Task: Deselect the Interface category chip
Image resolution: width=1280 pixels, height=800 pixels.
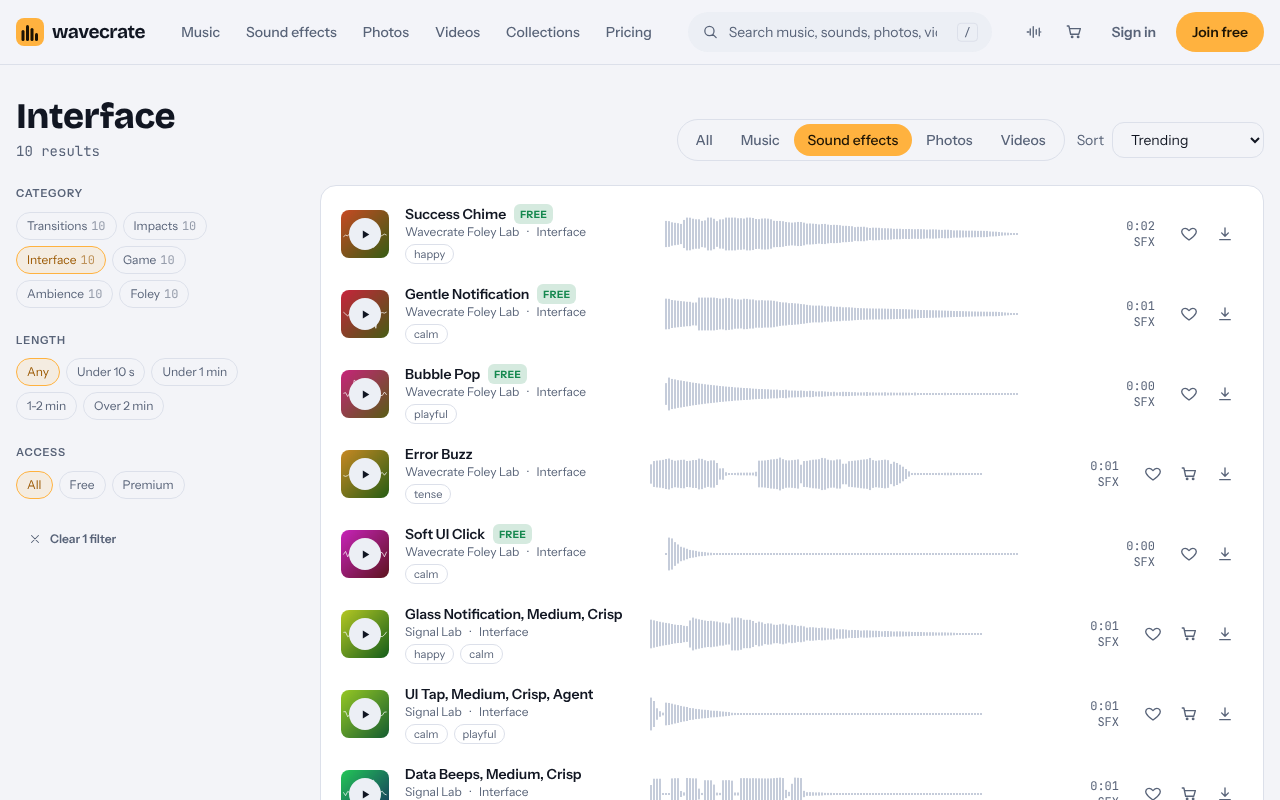Action: pyautogui.click(x=61, y=260)
